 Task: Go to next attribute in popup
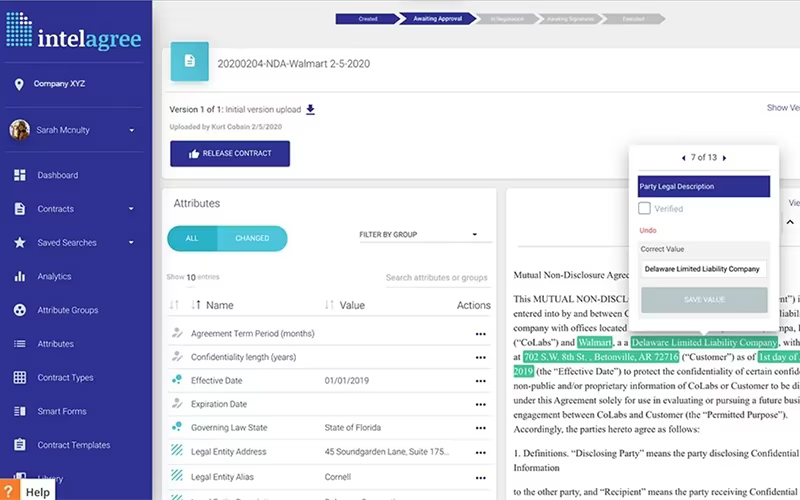click(x=724, y=158)
